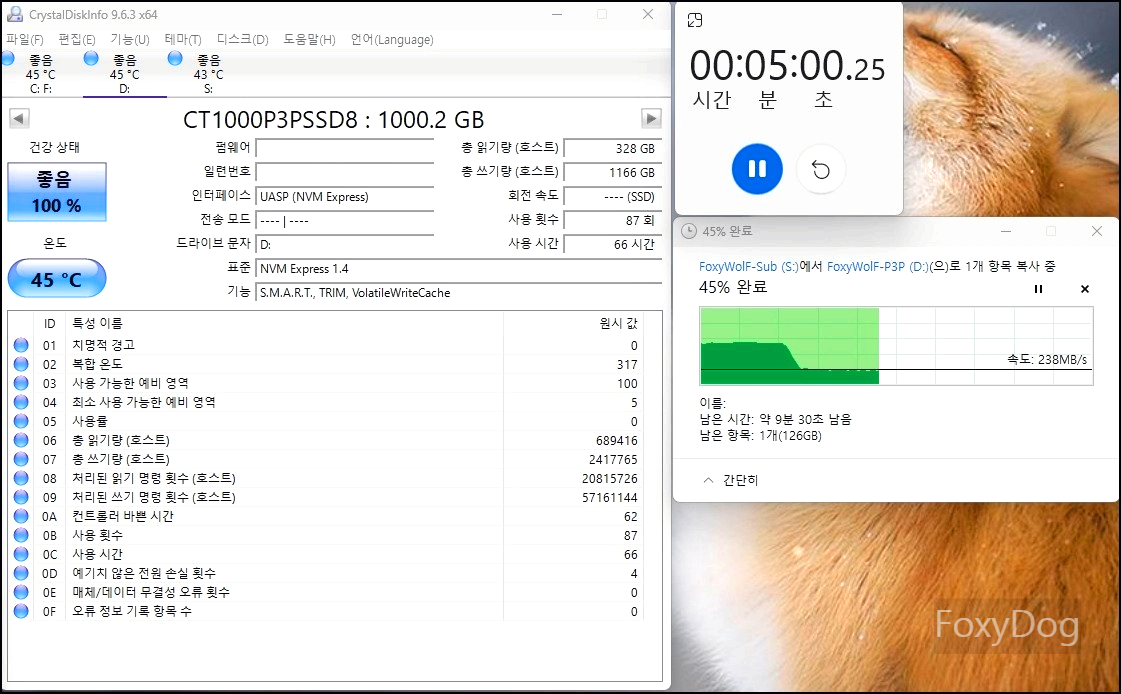The height and width of the screenshot is (694, 1121).
Task: Go to previous disk with left arrow
Action: point(19,118)
